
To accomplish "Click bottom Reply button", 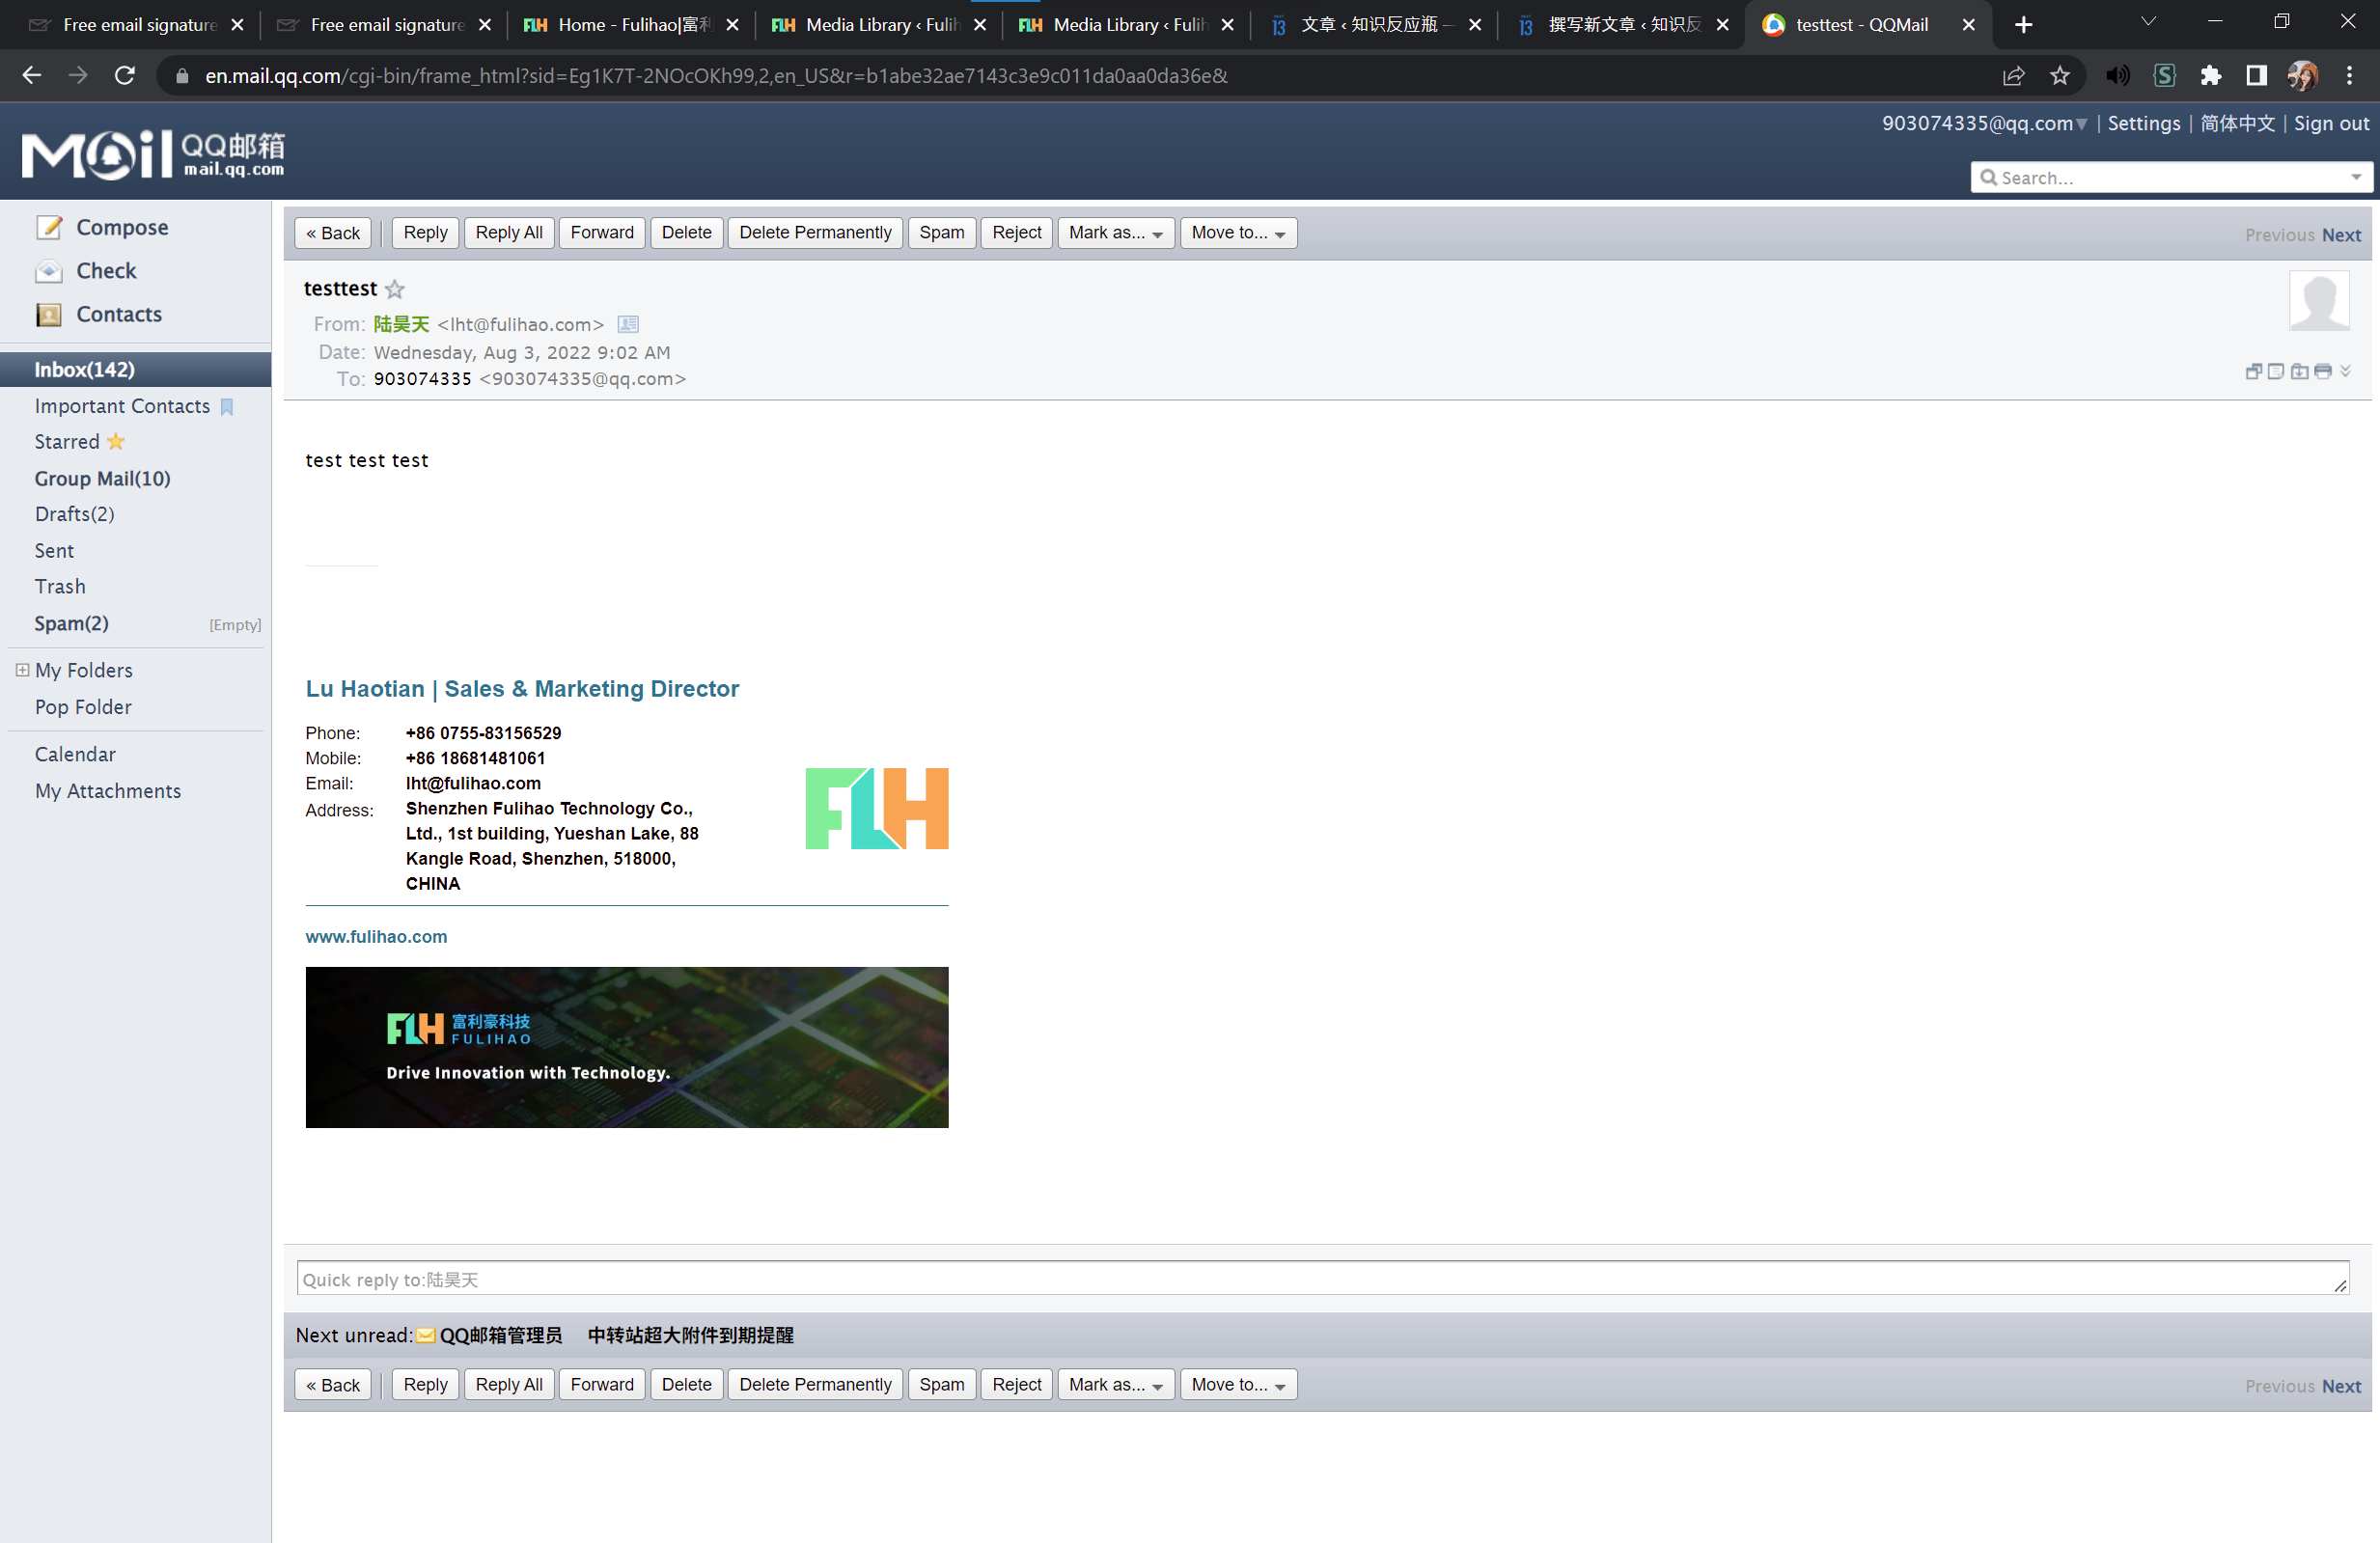I will [425, 1384].
